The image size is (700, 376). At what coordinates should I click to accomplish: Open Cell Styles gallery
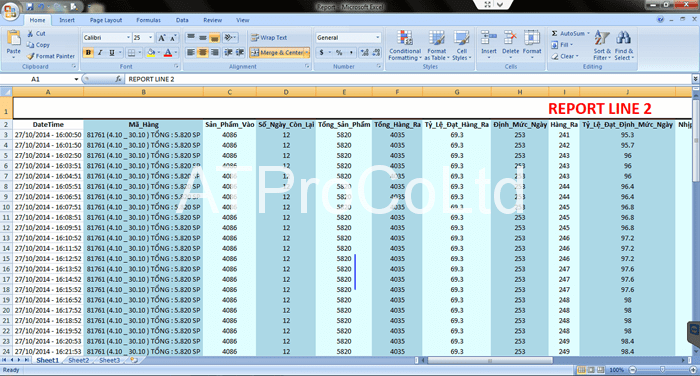click(462, 46)
